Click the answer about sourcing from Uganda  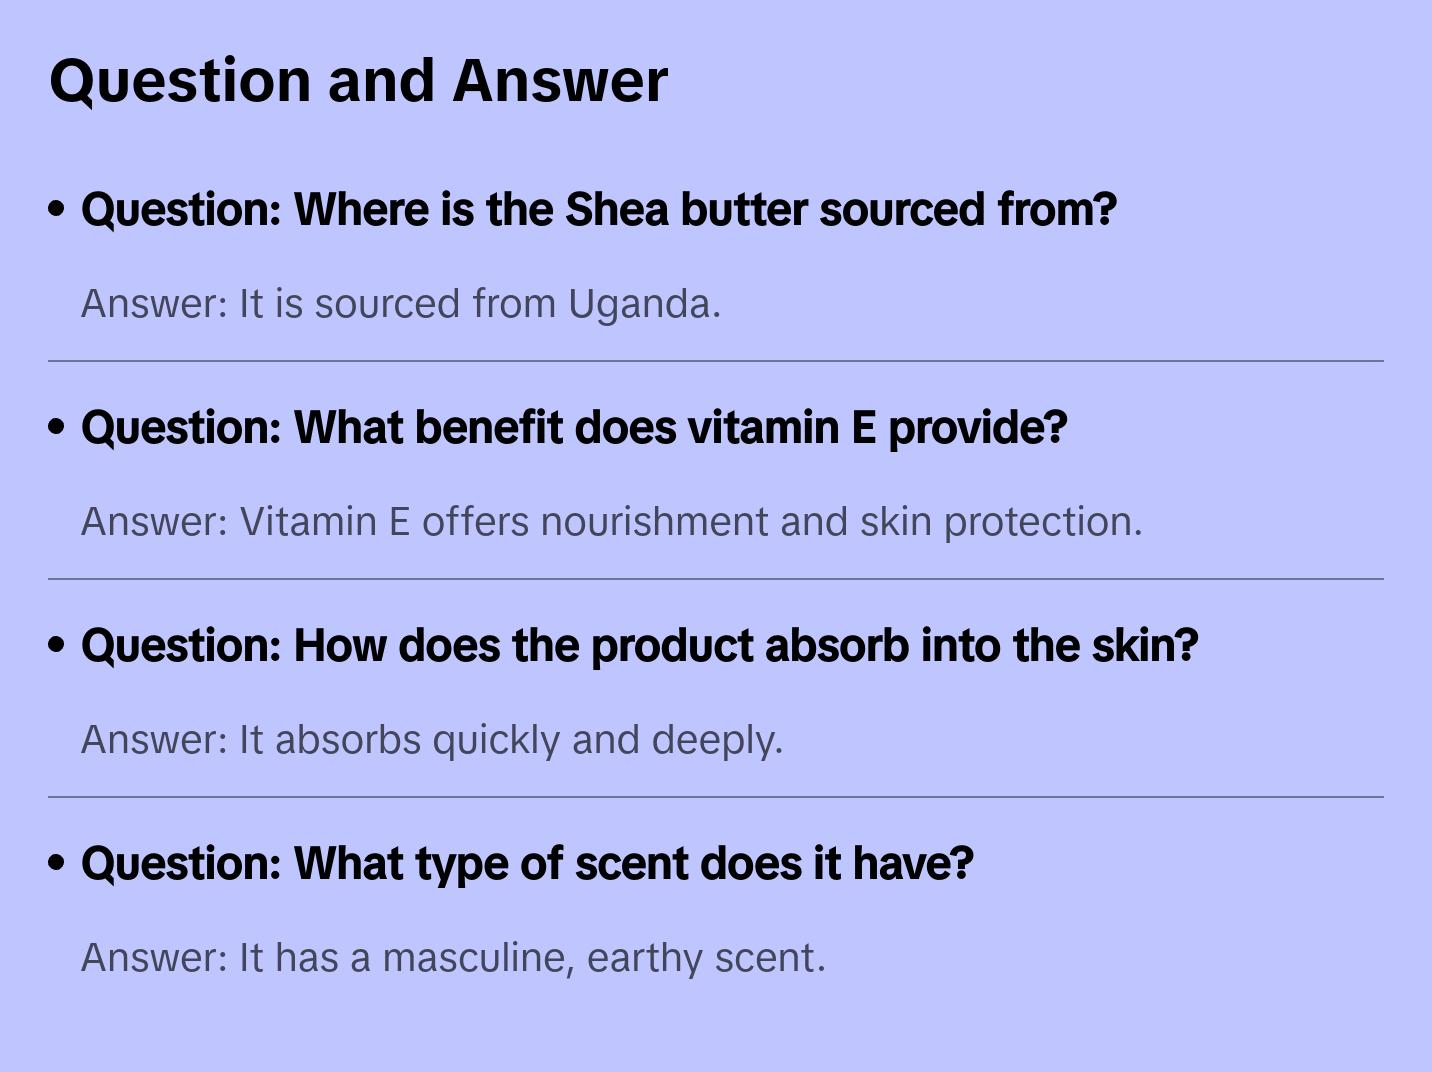pyautogui.click(x=400, y=304)
